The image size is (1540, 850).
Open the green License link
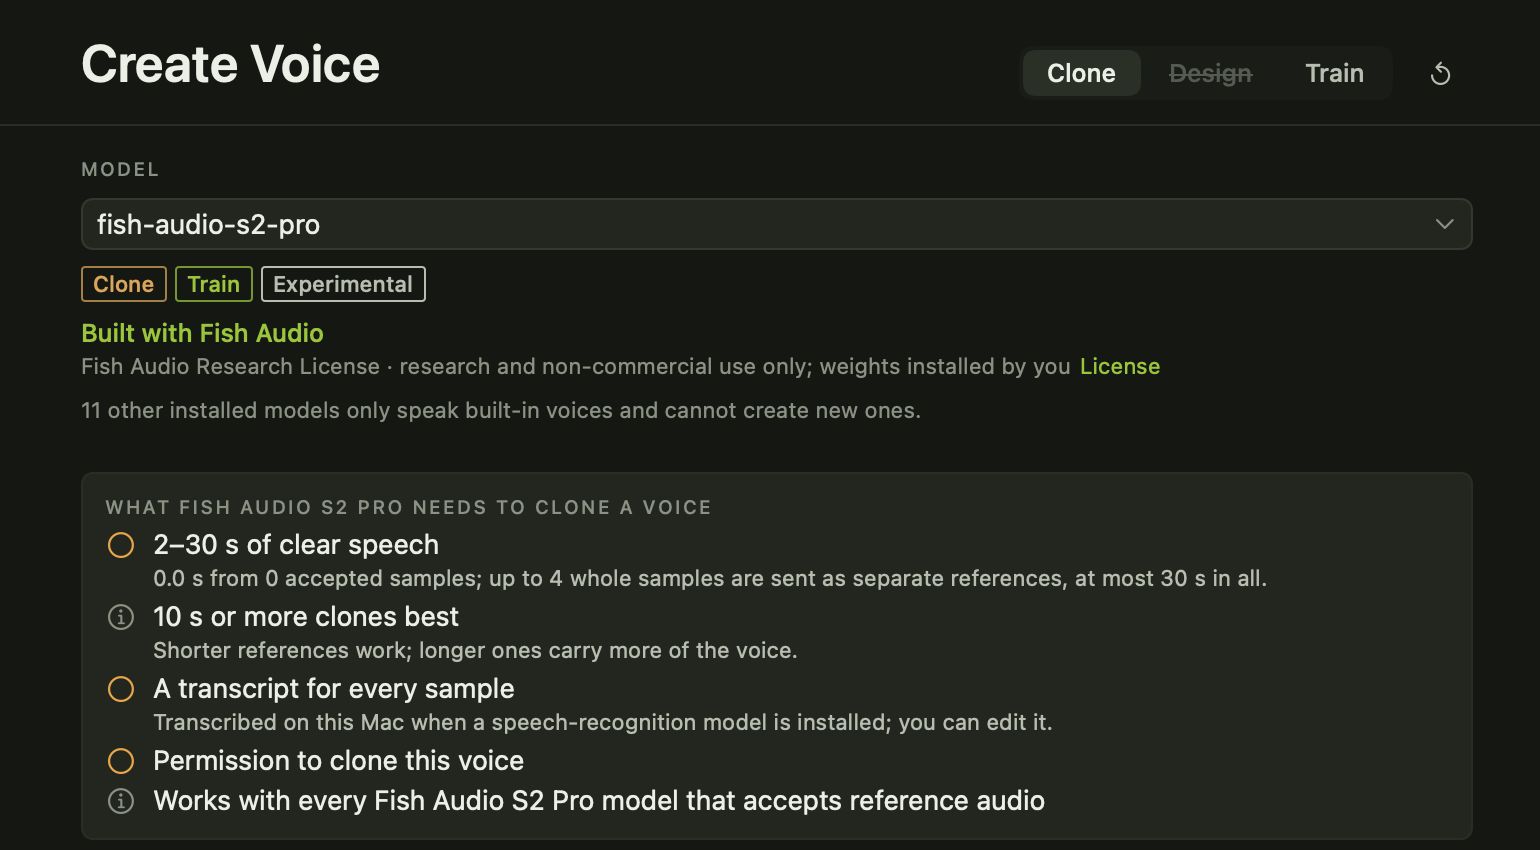point(1120,366)
